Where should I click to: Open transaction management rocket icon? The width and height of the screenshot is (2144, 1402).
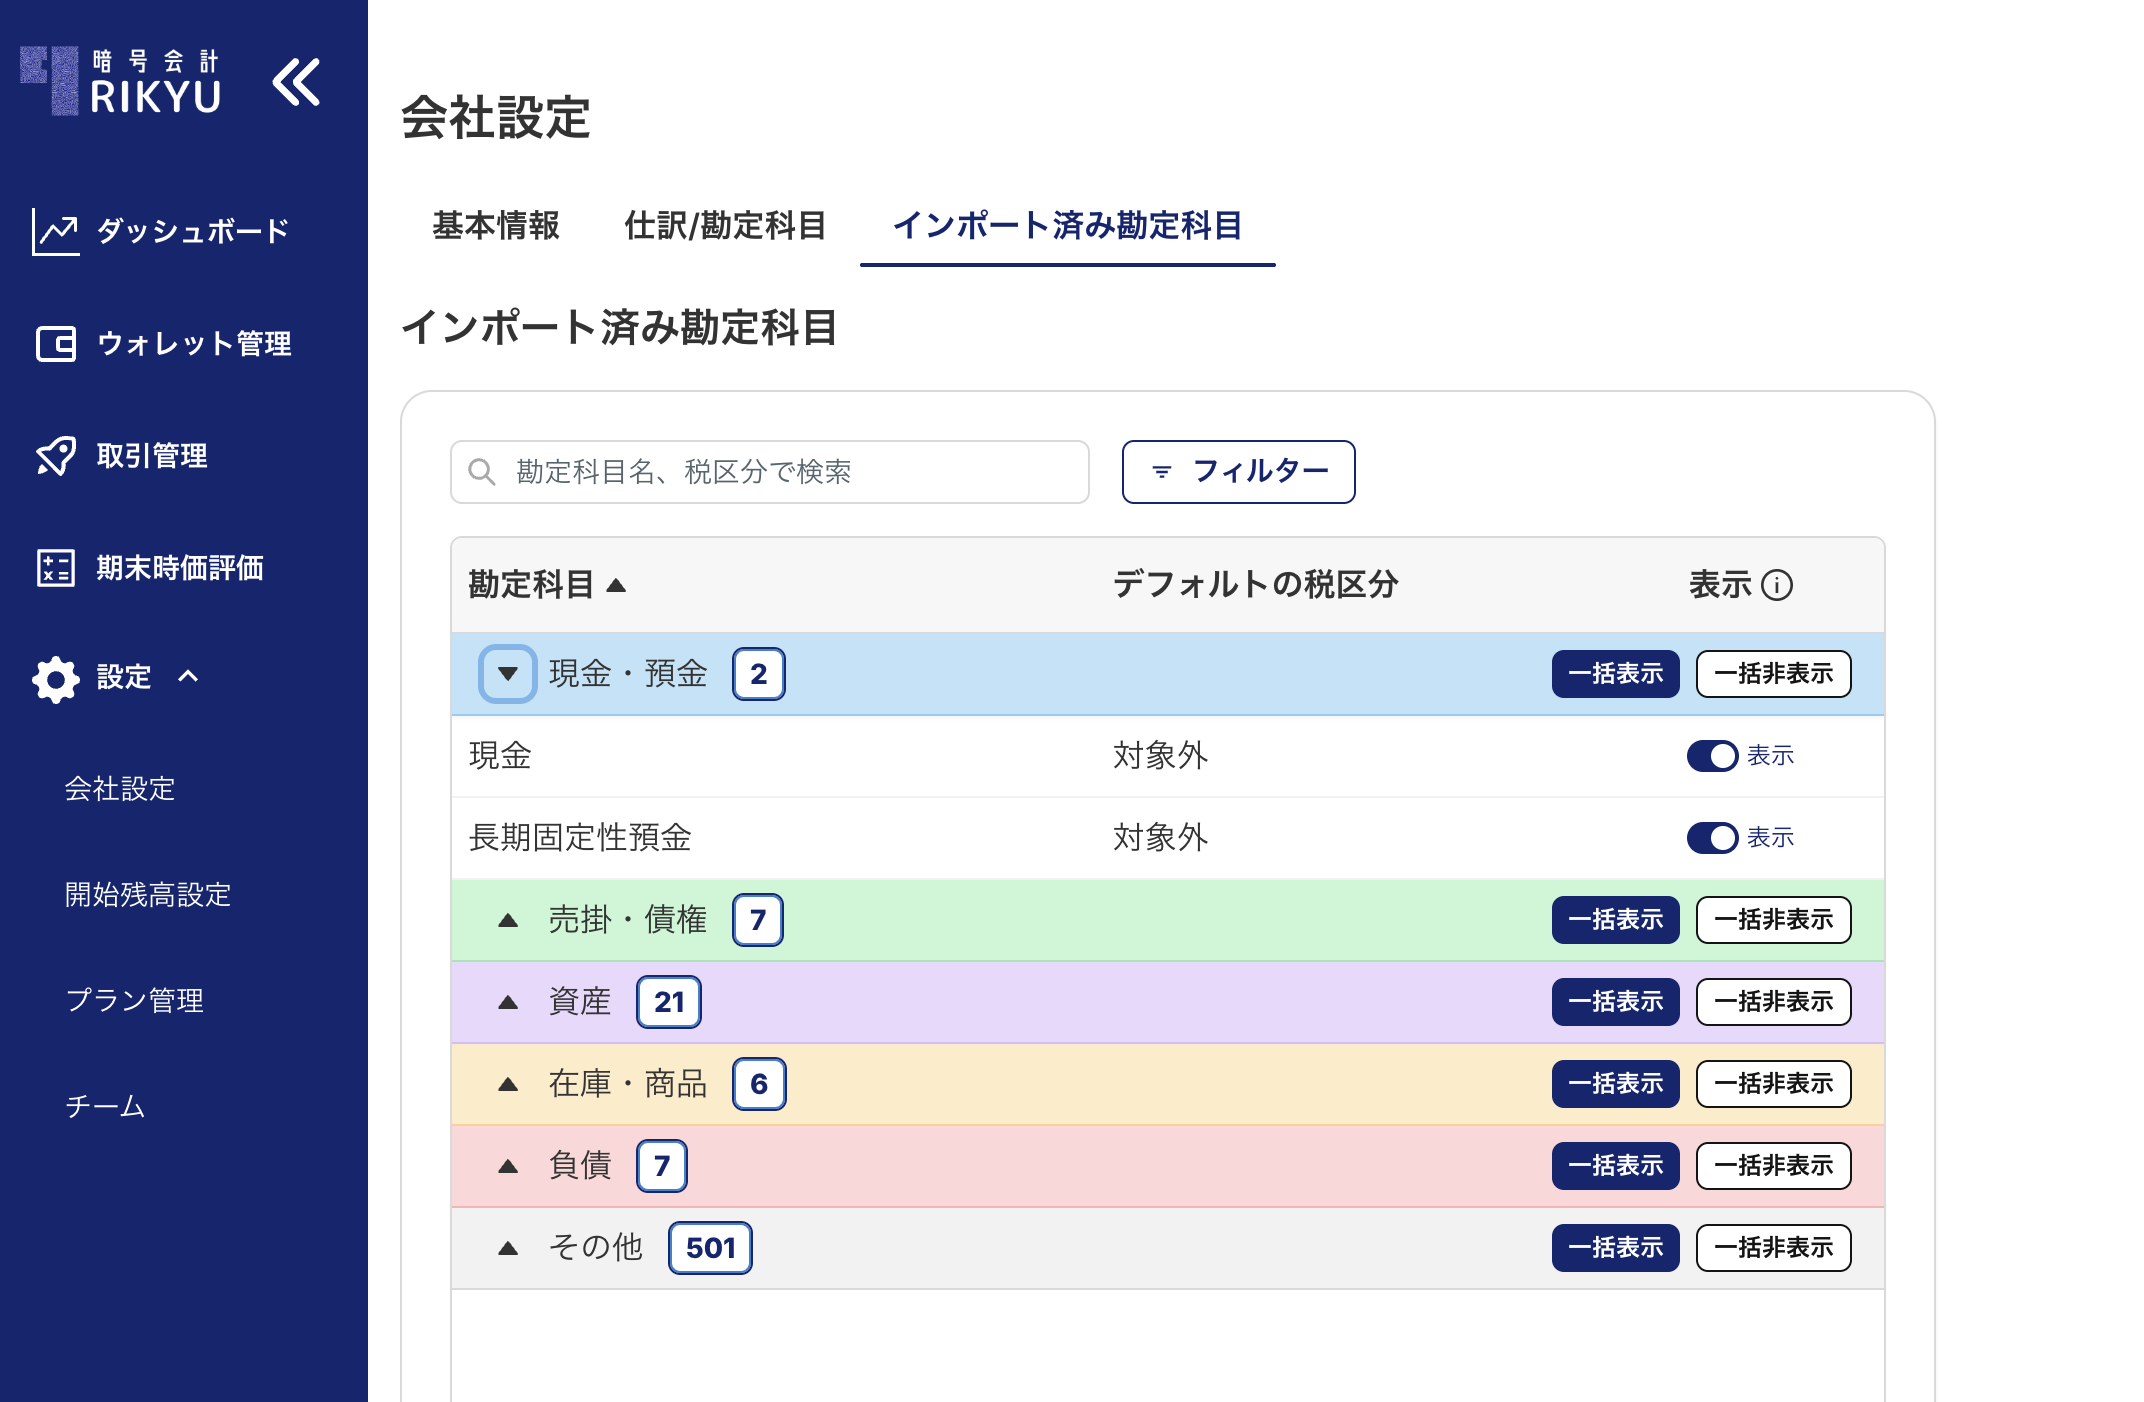pos(55,456)
